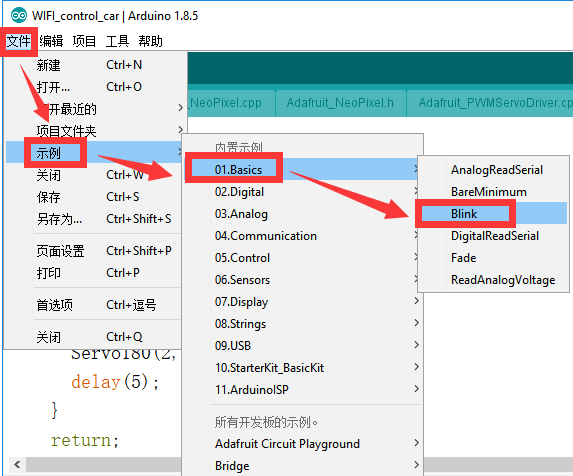
Task: Switch to the Adafruit_NeoPixel.h tab
Action: click(340, 103)
